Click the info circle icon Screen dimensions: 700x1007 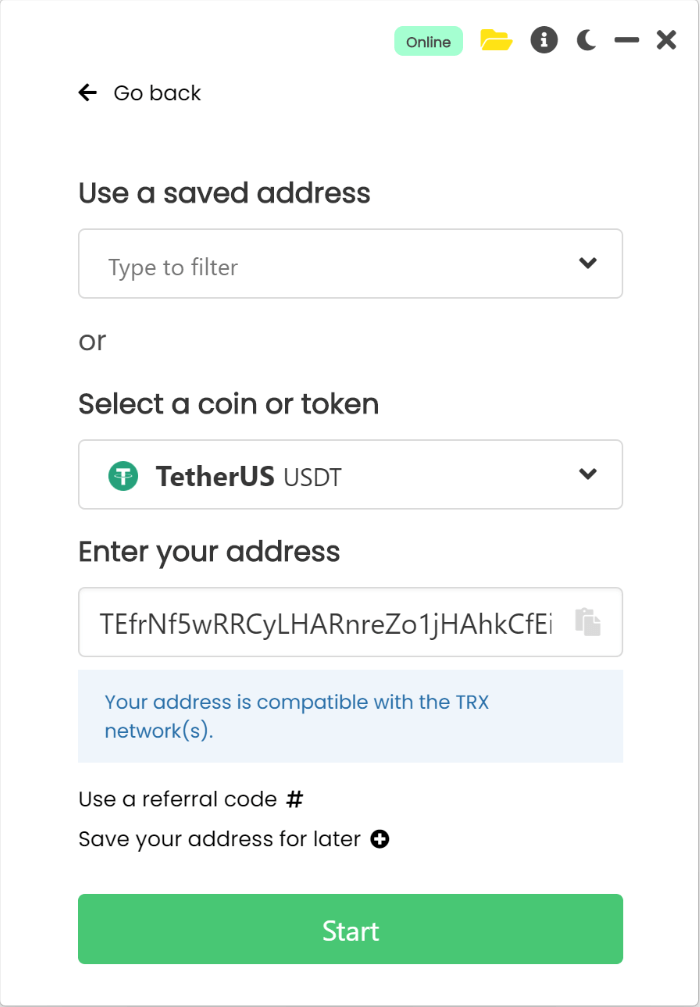coord(544,41)
